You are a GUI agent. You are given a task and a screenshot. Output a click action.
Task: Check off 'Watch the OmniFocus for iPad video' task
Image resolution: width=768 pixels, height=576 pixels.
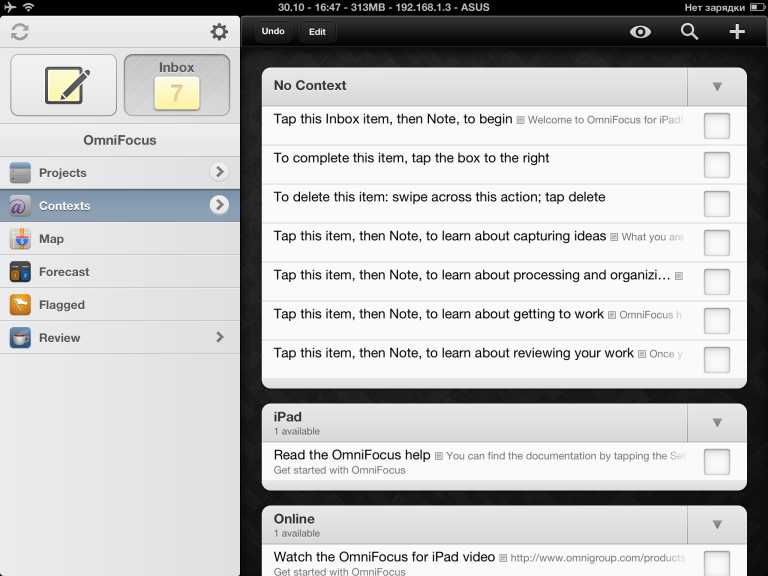(717, 563)
